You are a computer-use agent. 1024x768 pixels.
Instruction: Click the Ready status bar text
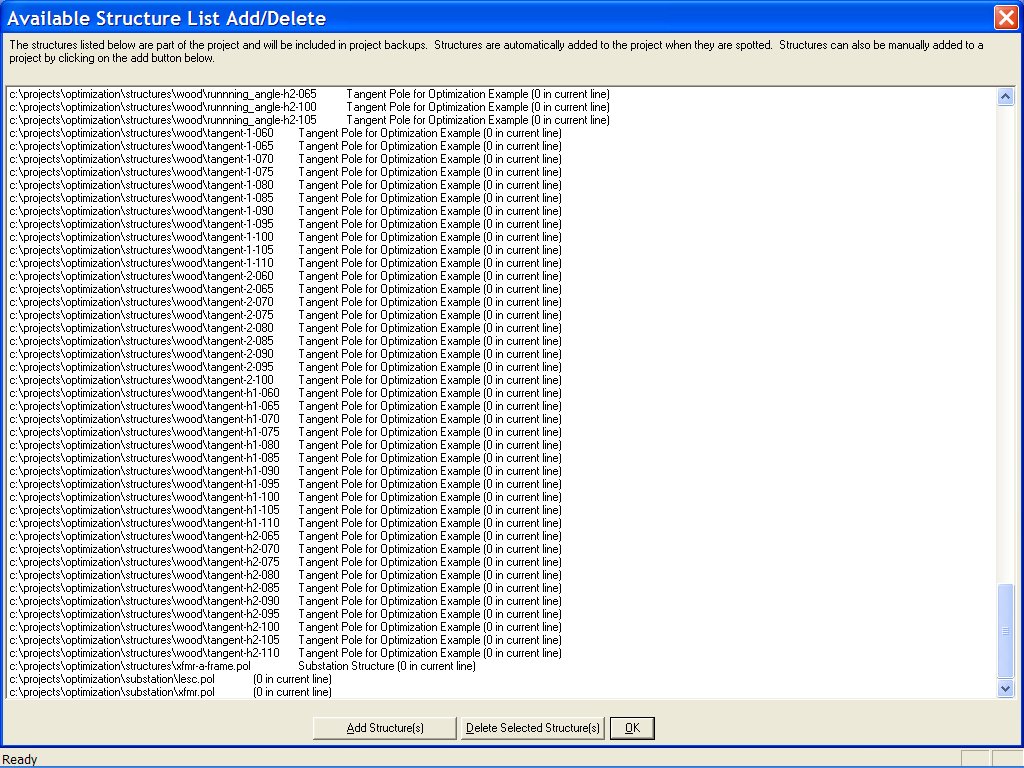click(x=19, y=759)
